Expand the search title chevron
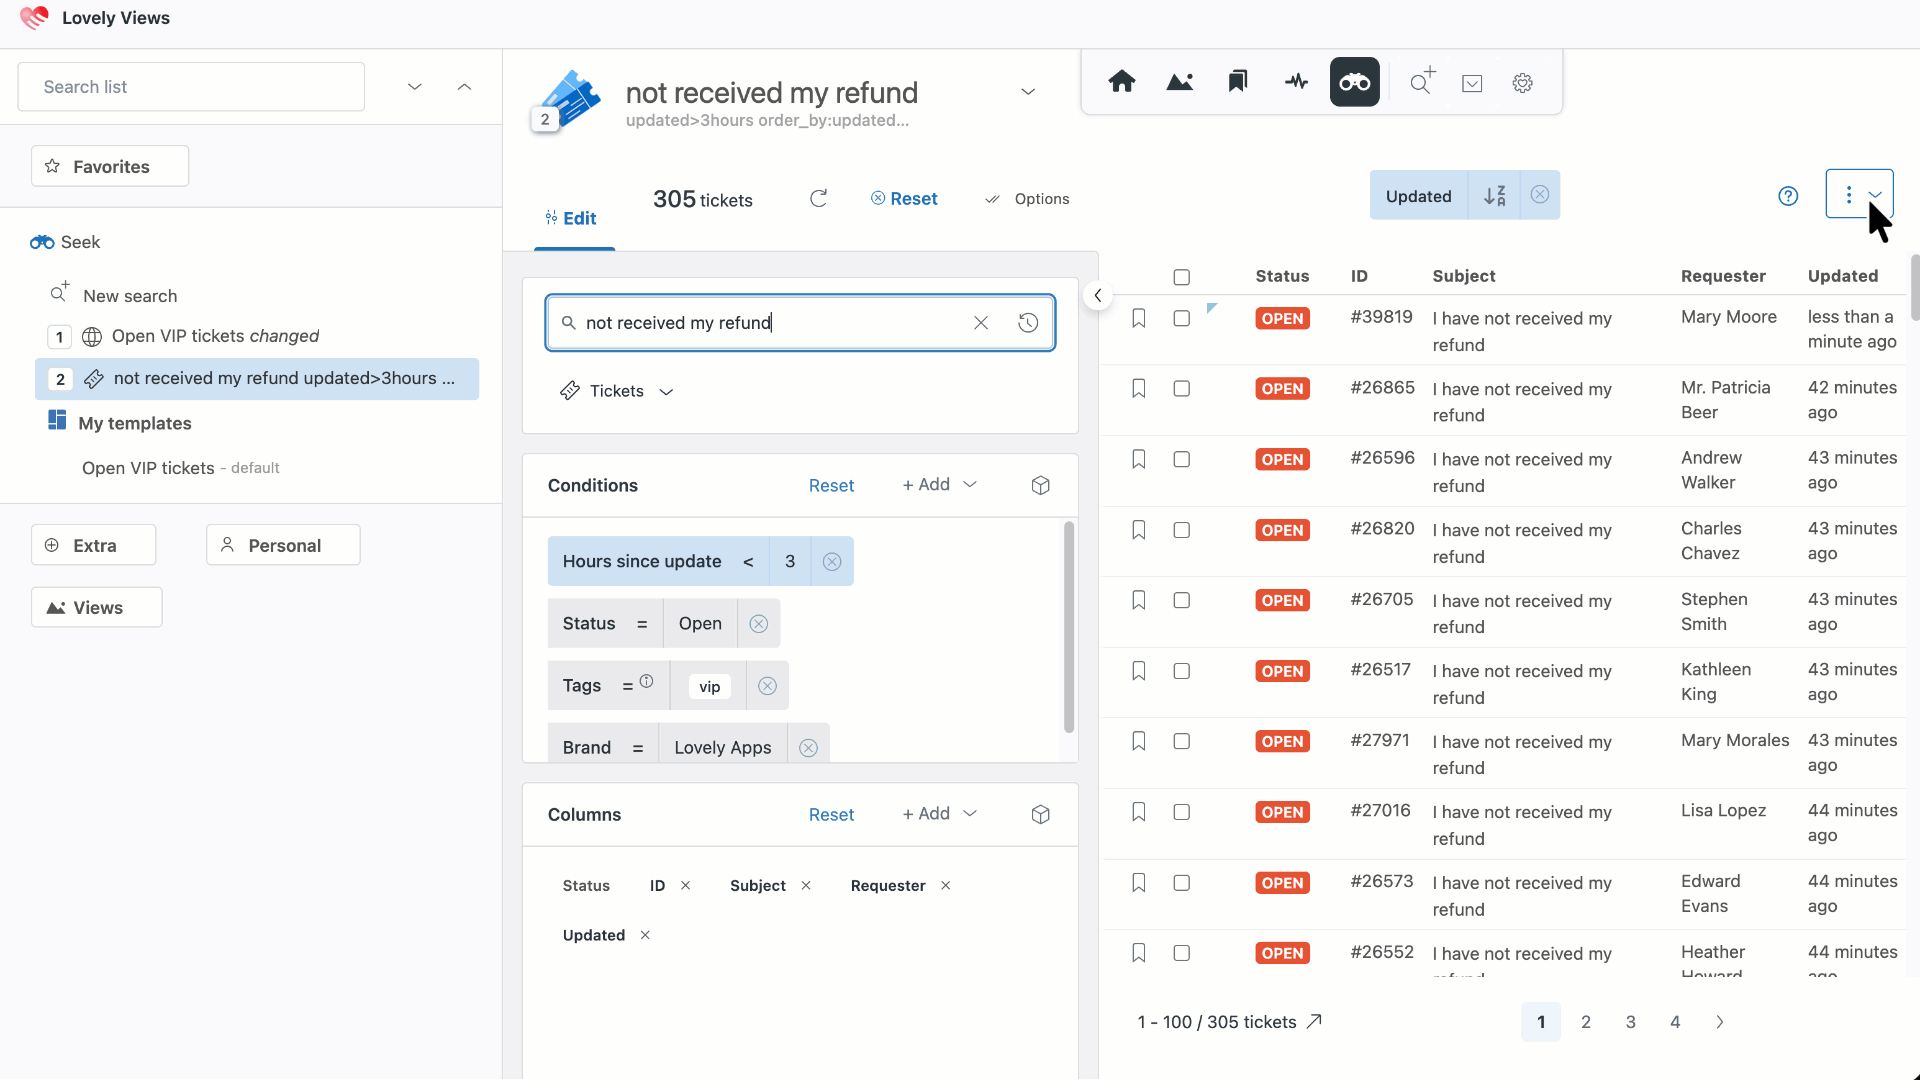 click(x=1028, y=92)
